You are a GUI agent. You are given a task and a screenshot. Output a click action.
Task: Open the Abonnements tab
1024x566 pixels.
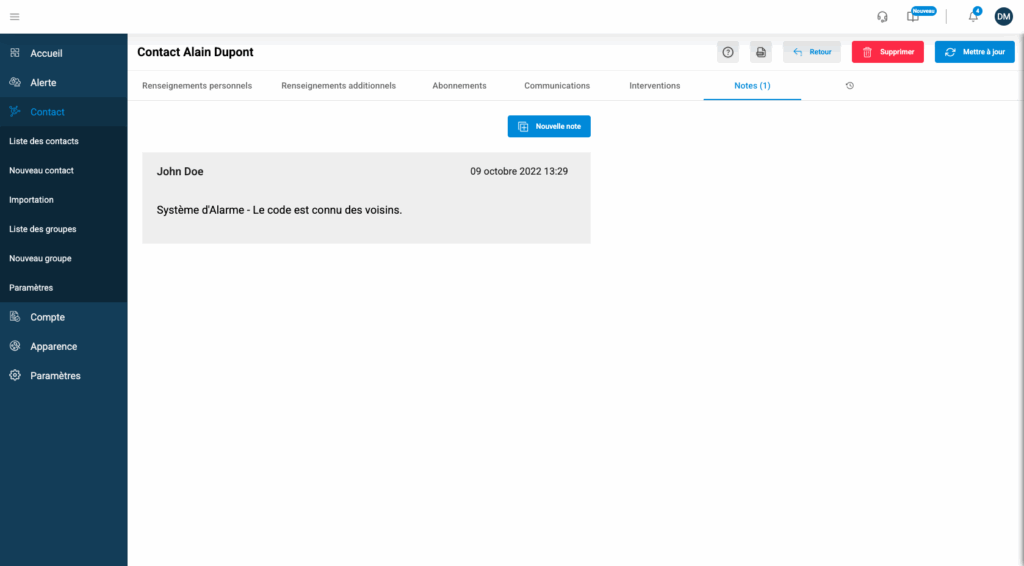pyautogui.click(x=459, y=86)
